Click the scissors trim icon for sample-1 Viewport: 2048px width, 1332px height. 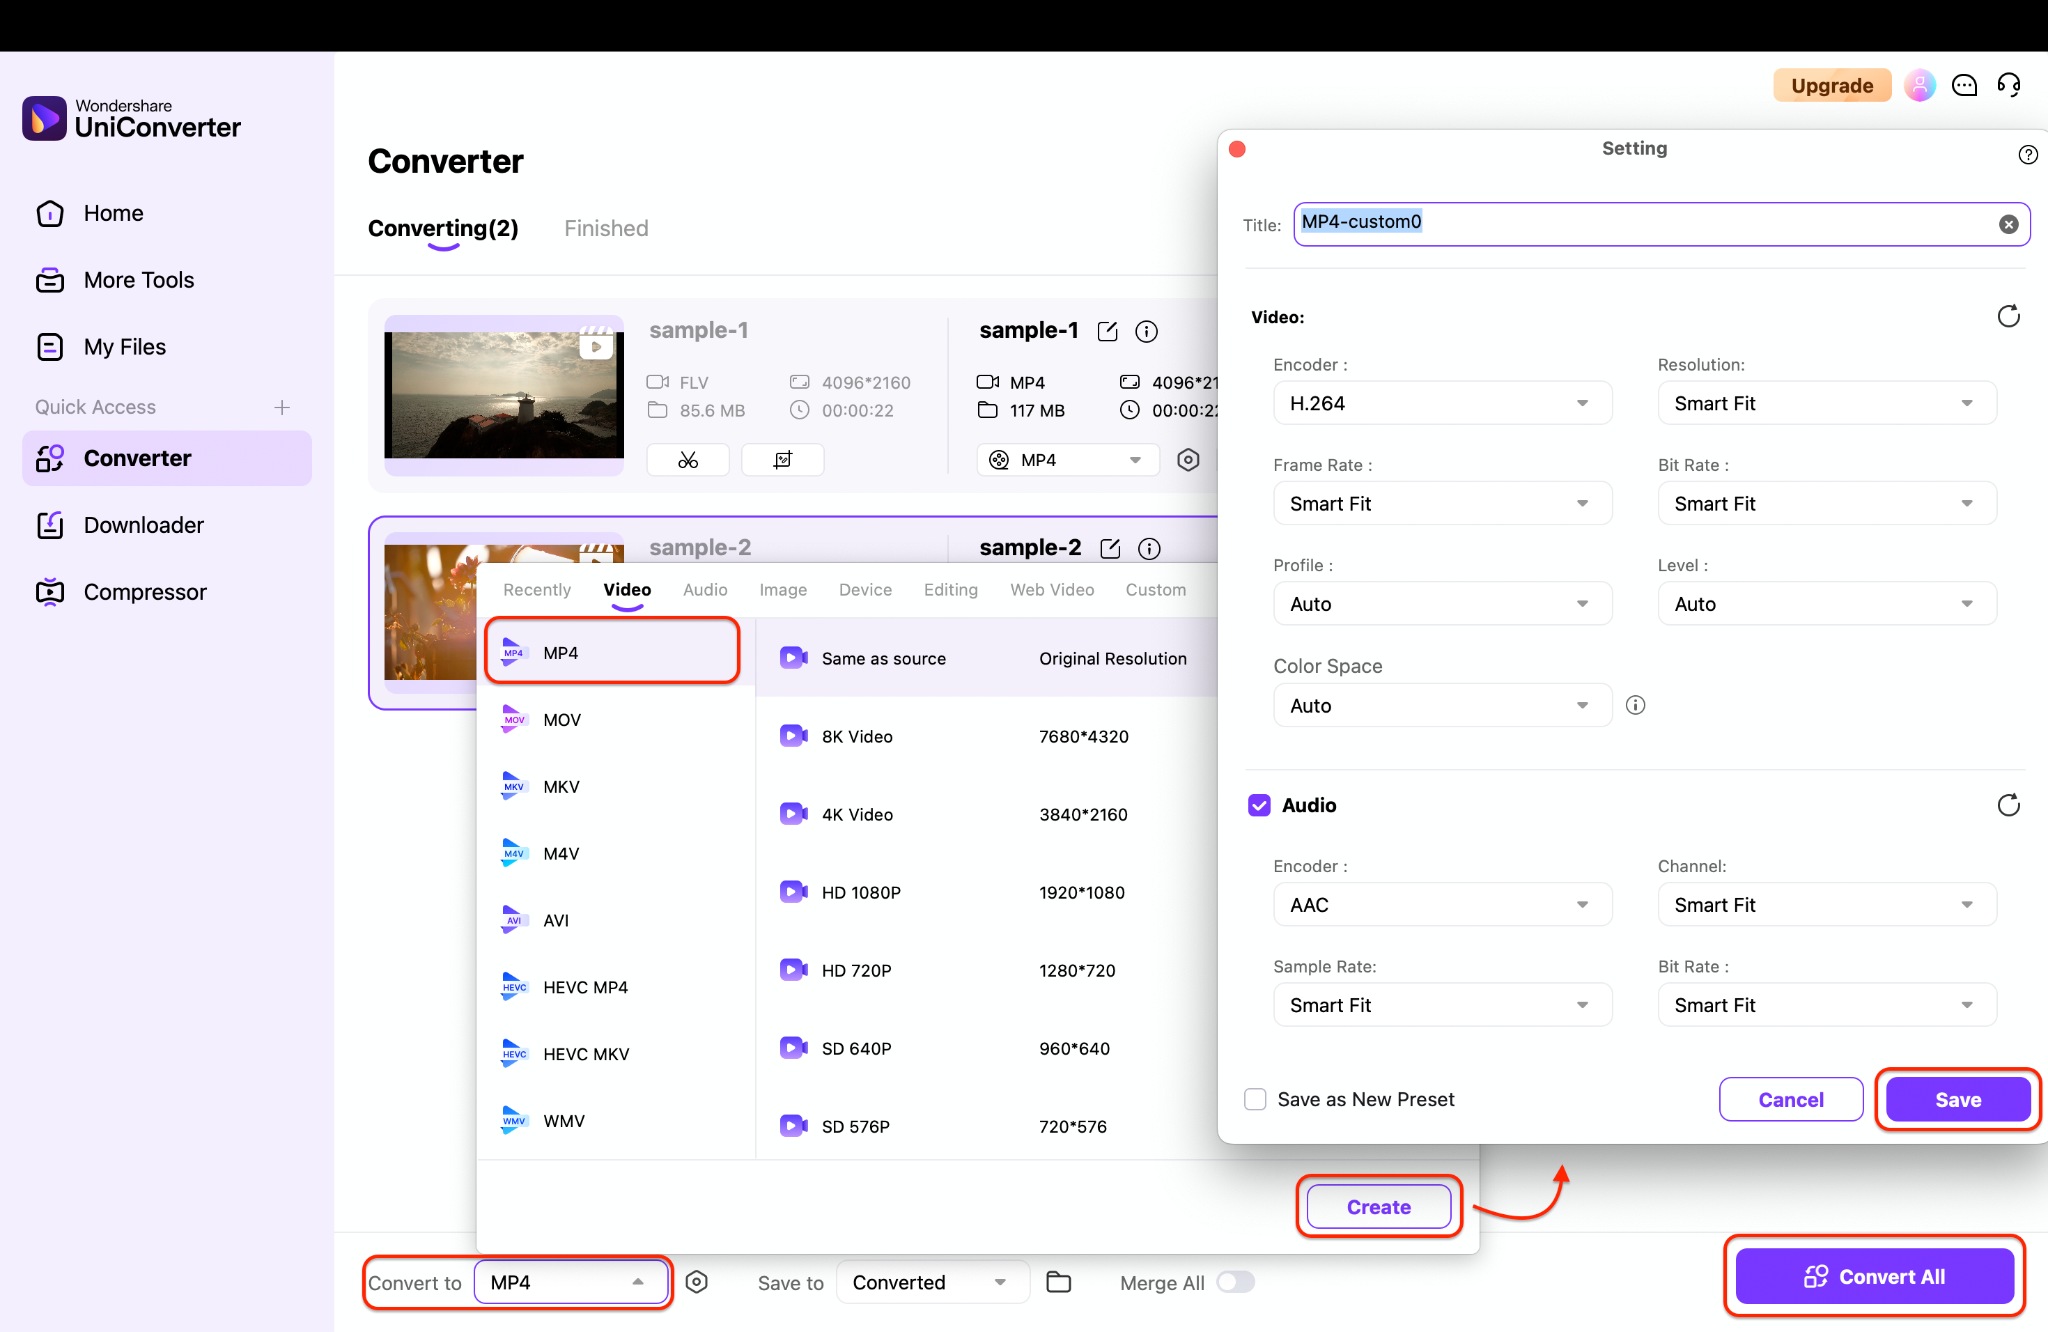[688, 460]
